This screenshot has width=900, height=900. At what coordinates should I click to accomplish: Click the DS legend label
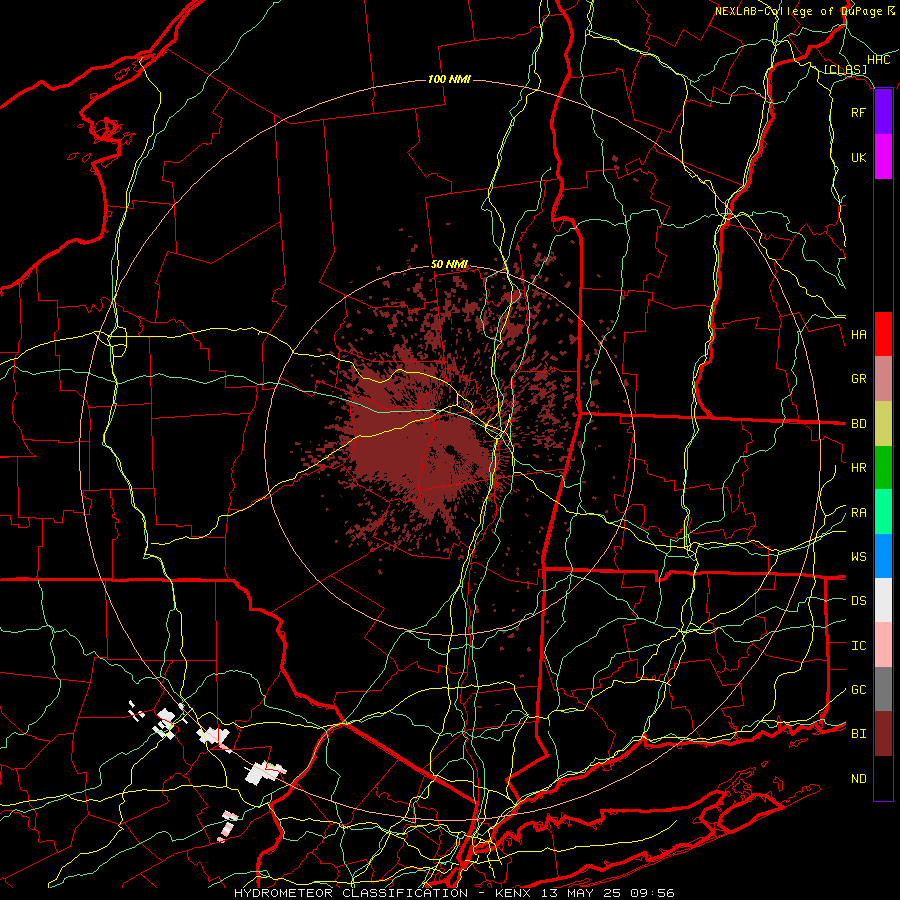coord(858,601)
